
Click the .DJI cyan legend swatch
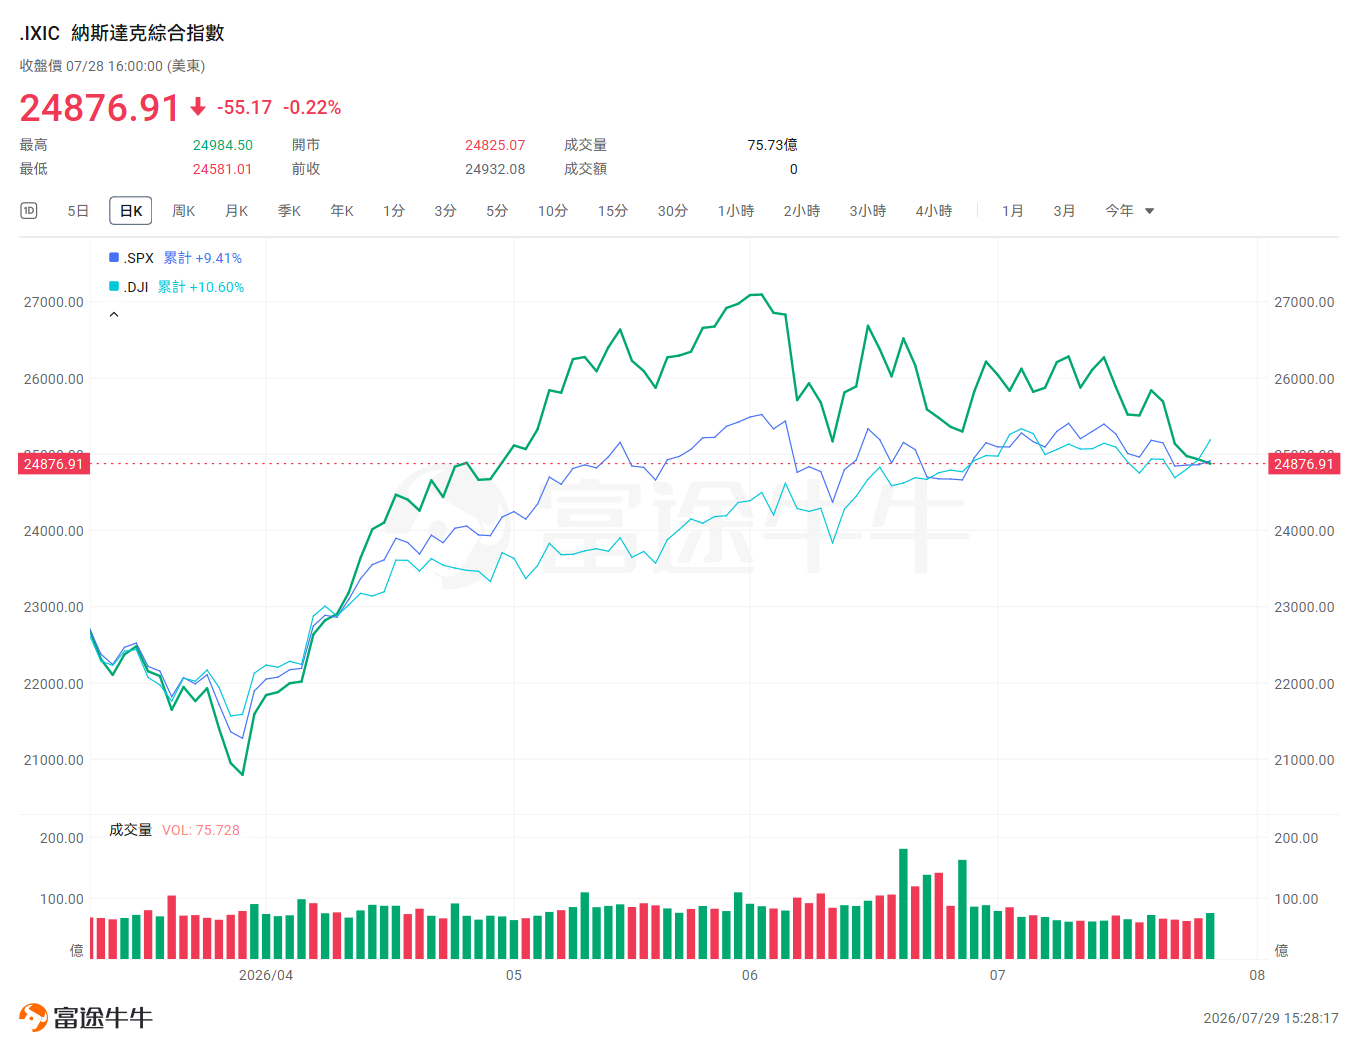pos(114,286)
